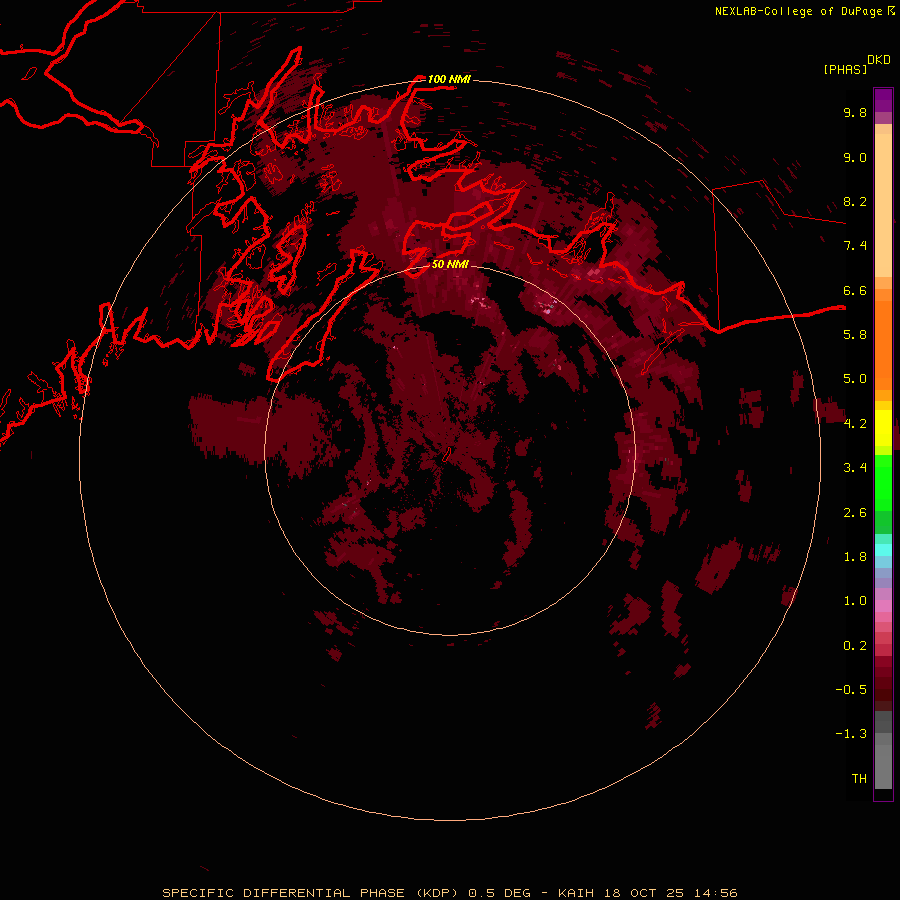The height and width of the screenshot is (900, 900).
Task: Pick the gray band at the scale bottom
Action: (x=883, y=767)
